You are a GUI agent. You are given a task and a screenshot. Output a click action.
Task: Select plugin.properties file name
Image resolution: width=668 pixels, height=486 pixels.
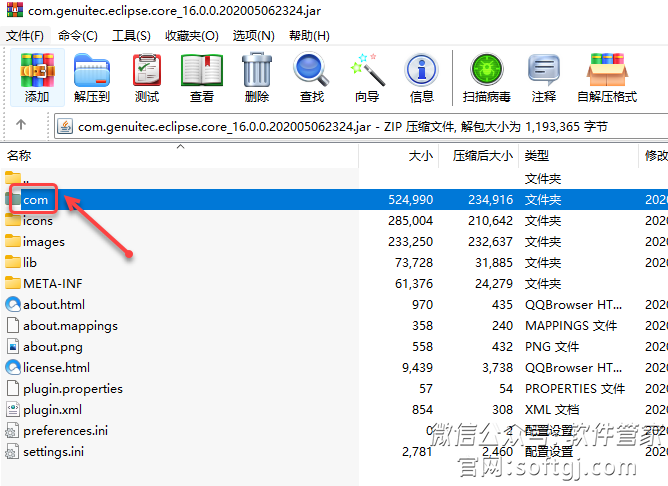point(73,388)
